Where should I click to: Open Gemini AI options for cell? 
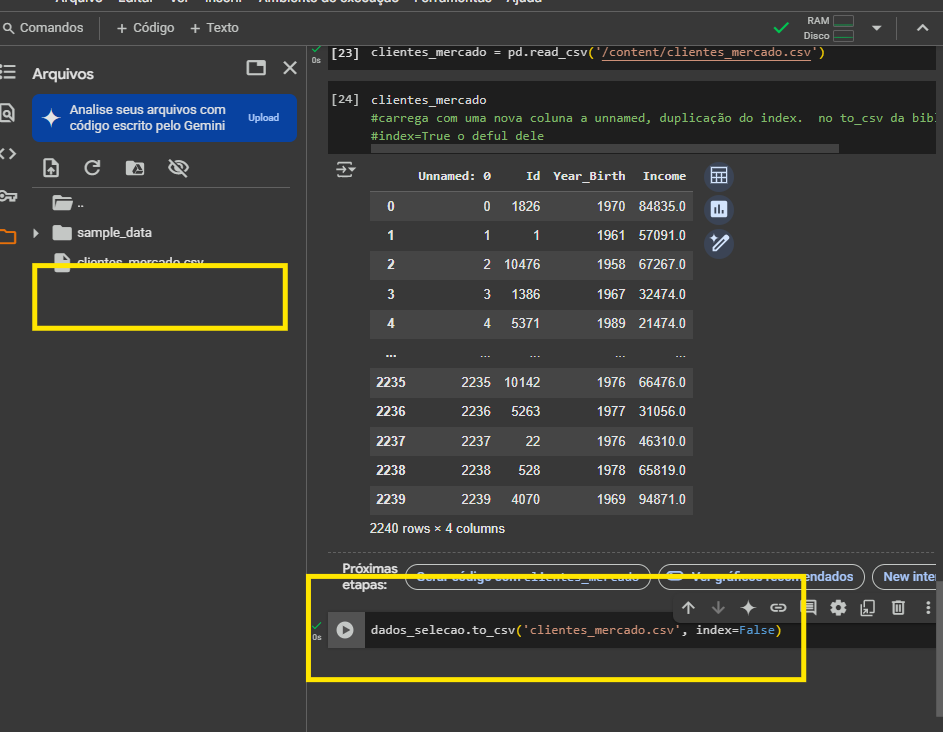point(748,607)
